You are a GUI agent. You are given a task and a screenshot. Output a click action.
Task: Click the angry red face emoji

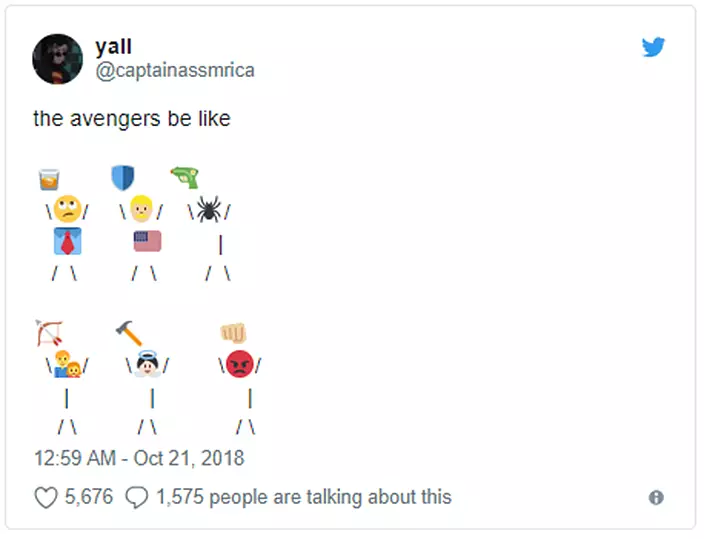(239, 364)
